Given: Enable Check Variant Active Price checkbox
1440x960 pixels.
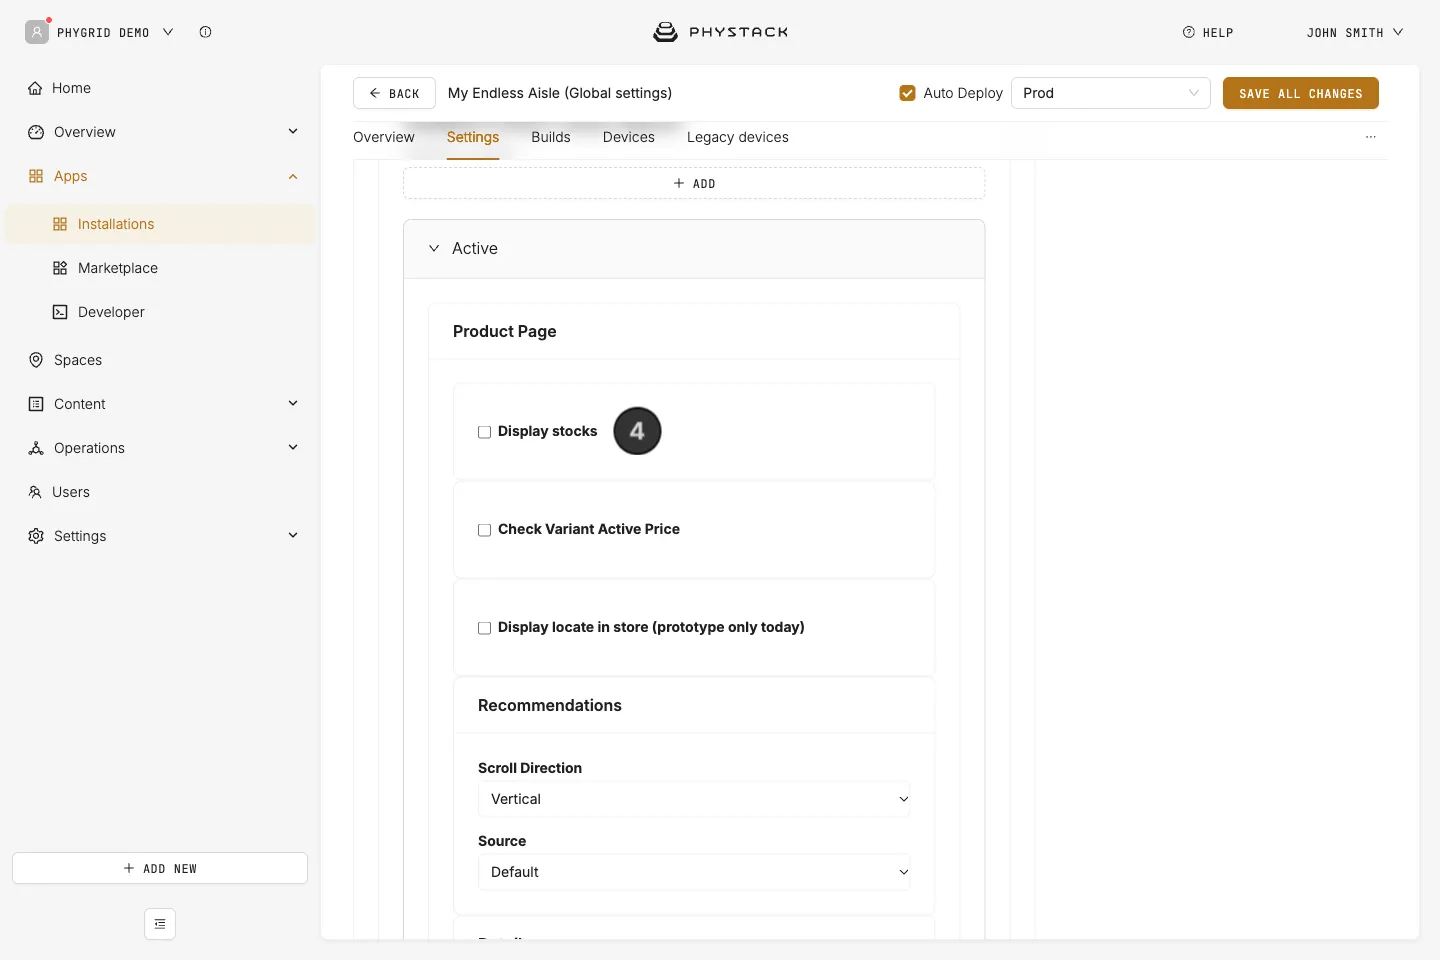Looking at the screenshot, I should (x=484, y=530).
